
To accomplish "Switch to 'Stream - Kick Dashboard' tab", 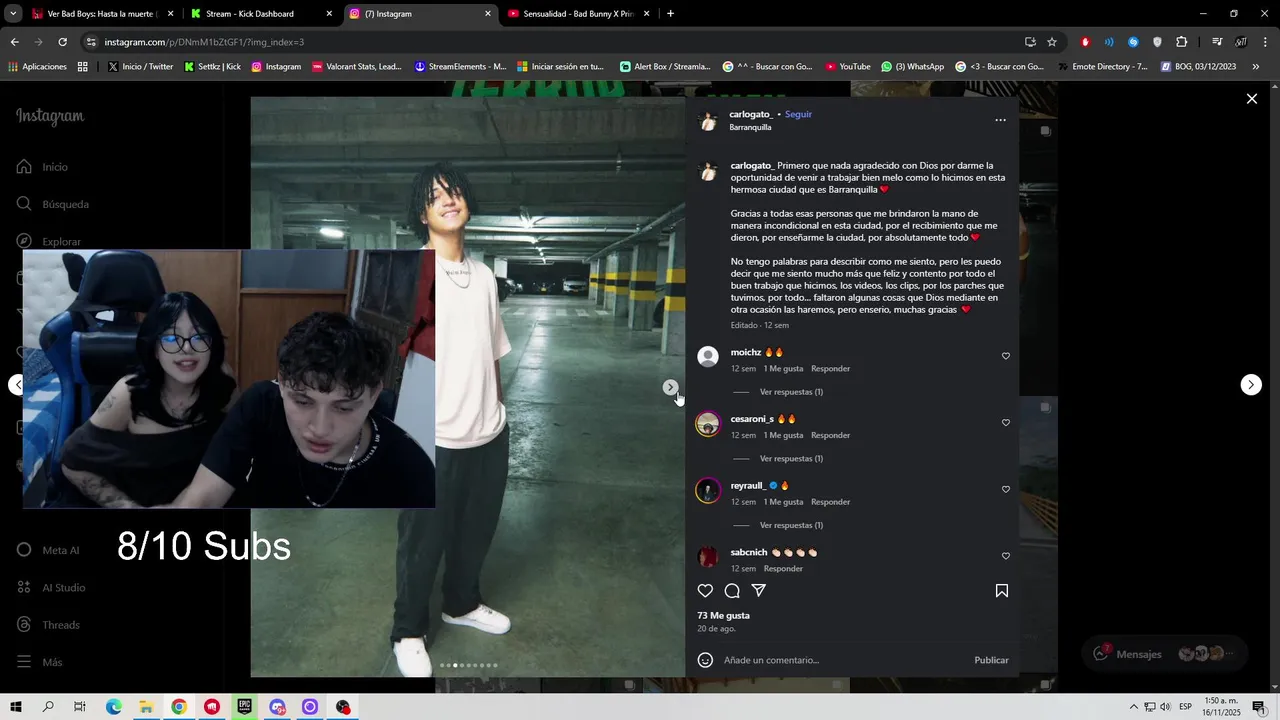I will coord(261,14).
